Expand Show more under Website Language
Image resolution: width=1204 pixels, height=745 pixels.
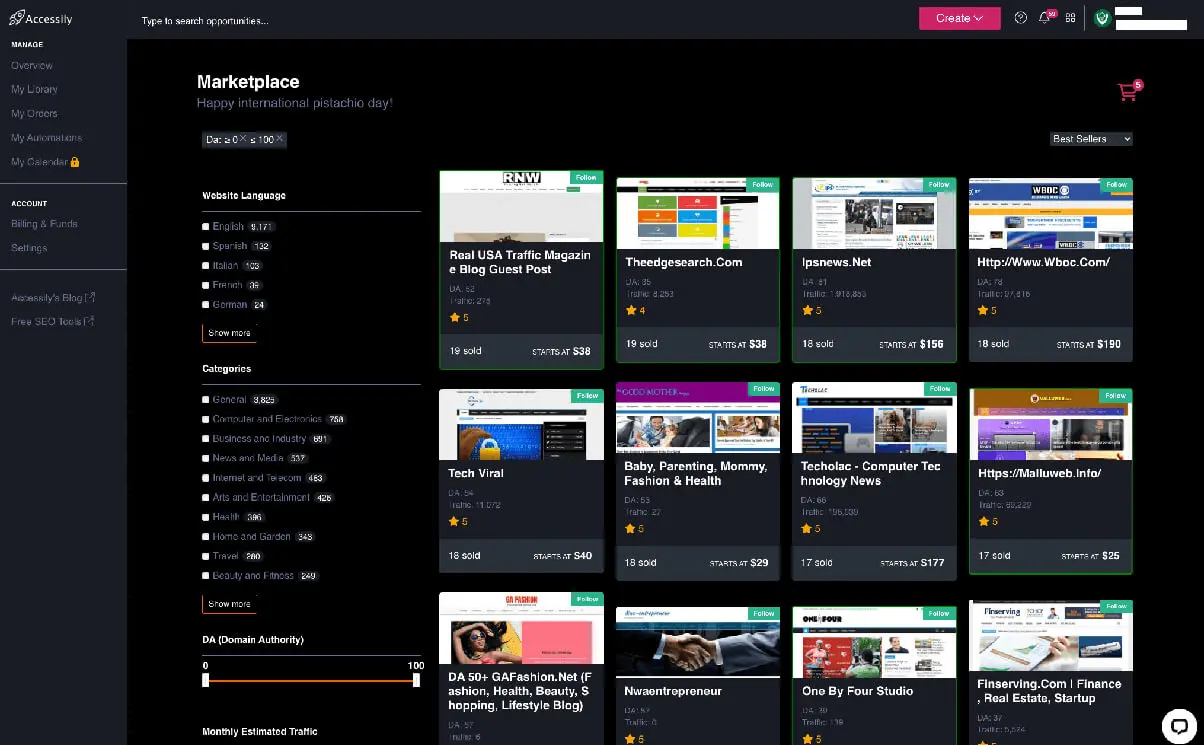(229, 333)
